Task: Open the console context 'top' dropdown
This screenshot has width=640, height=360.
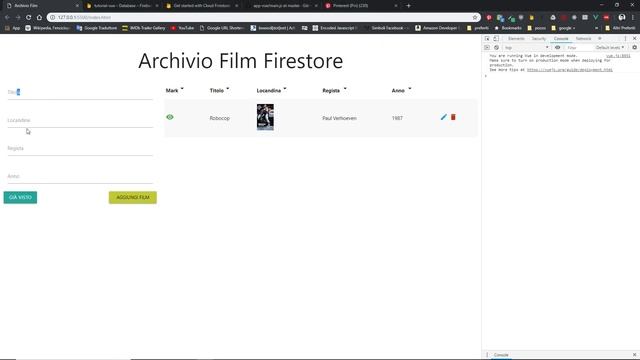Action: [x=527, y=48]
